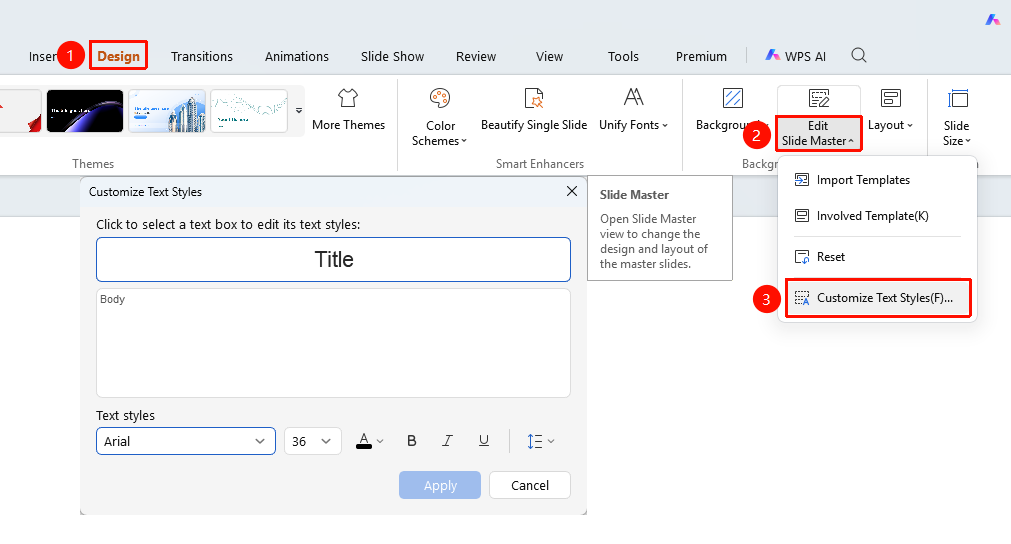Apply the black font color
Viewport: 1011px width, 544px height.
(364, 441)
